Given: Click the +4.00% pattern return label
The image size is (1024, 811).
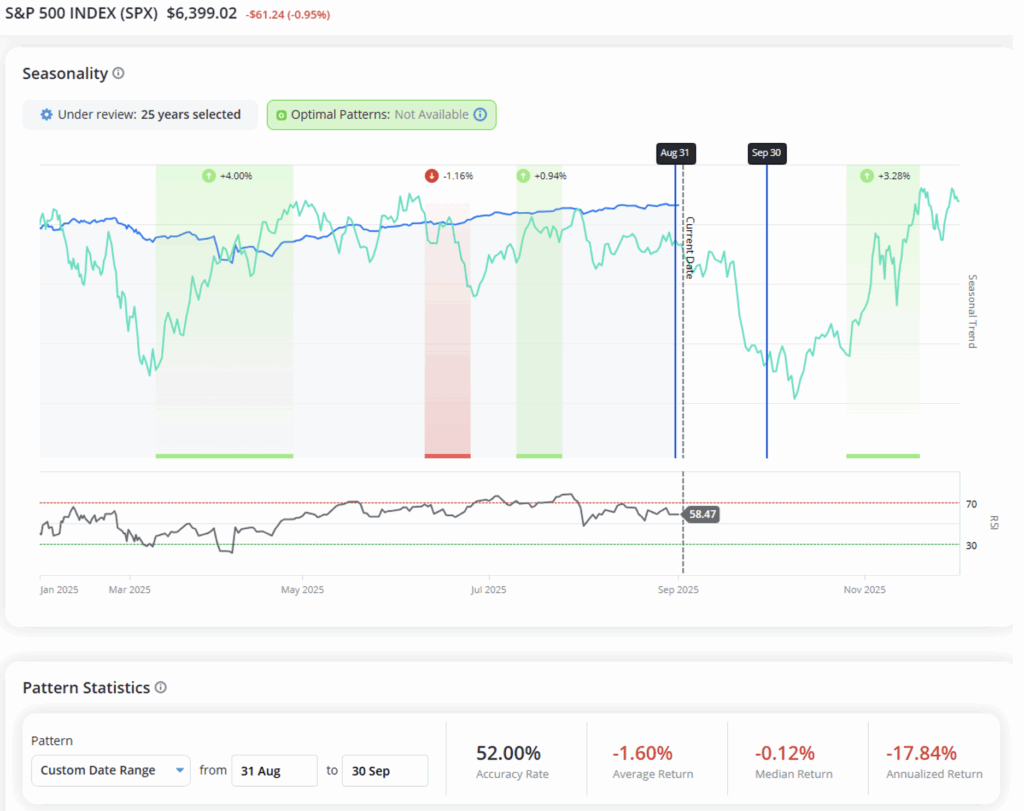Looking at the screenshot, I should click(x=236, y=176).
